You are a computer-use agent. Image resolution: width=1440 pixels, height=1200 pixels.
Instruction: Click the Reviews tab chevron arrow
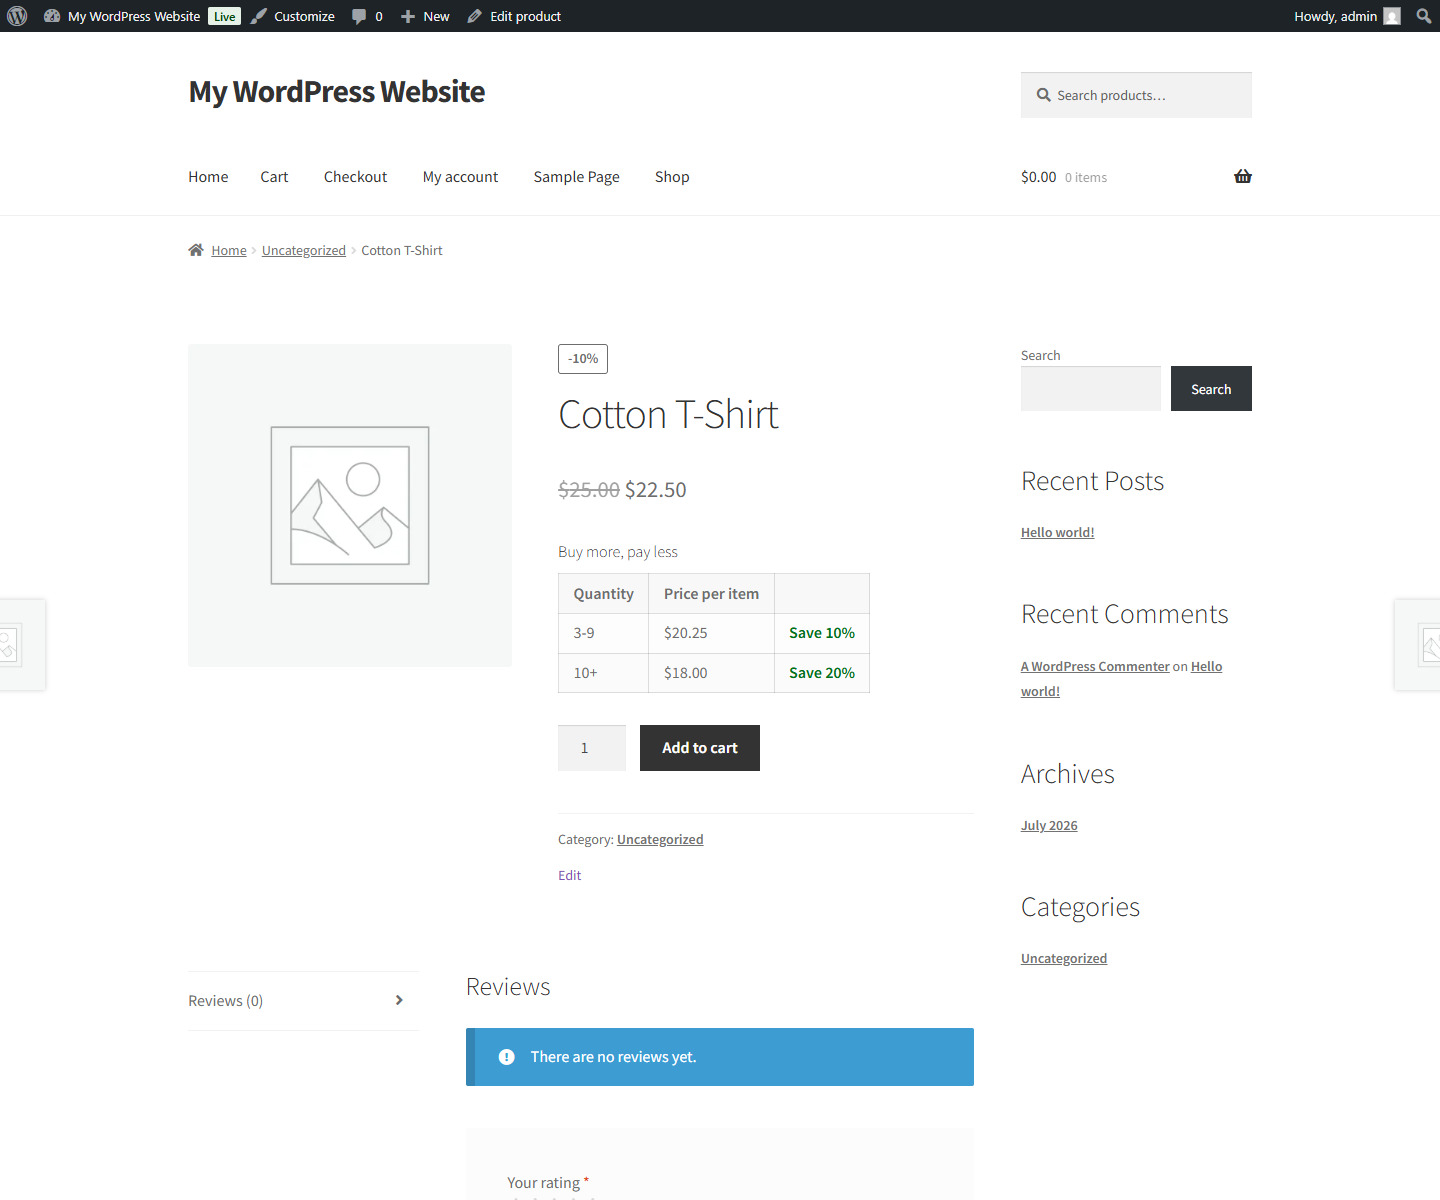pyautogui.click(x=399, y=1000)
